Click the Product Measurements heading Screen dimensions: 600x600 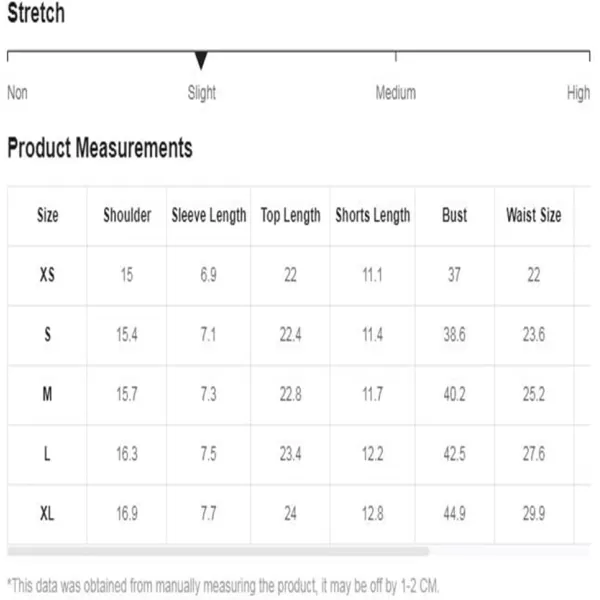(100, 148)
